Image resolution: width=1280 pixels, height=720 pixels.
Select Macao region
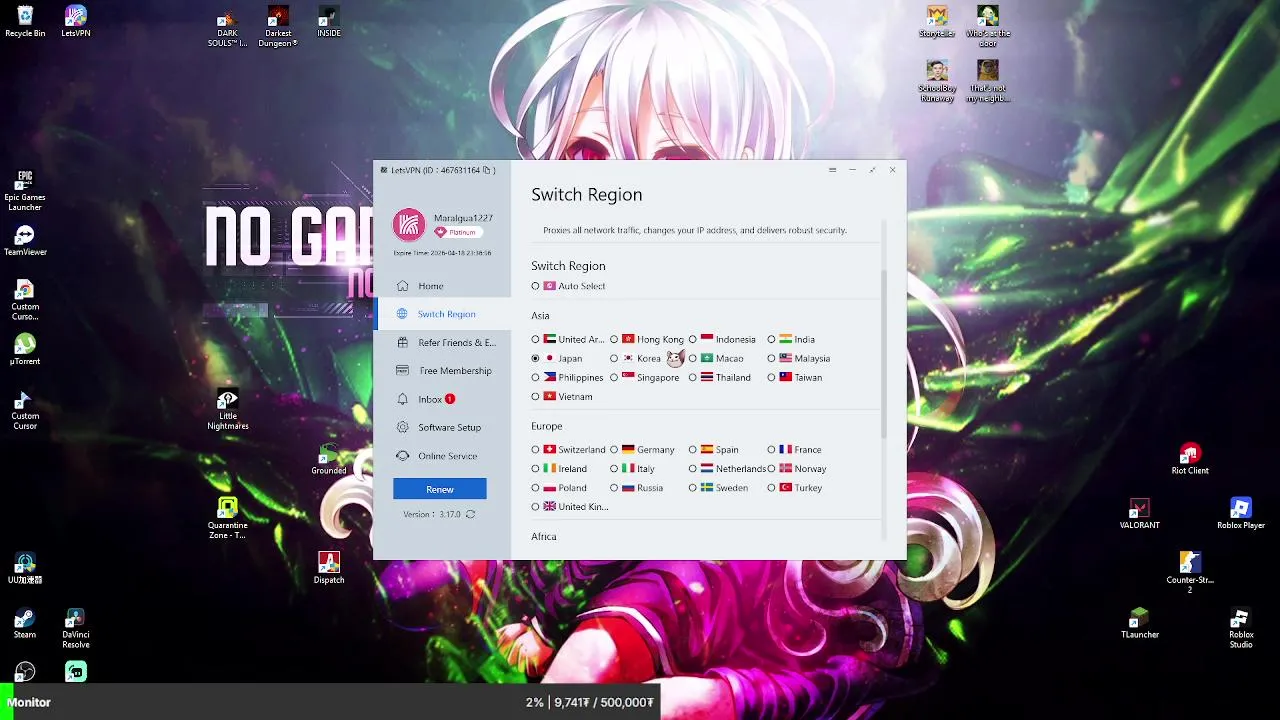click(716, 358)
